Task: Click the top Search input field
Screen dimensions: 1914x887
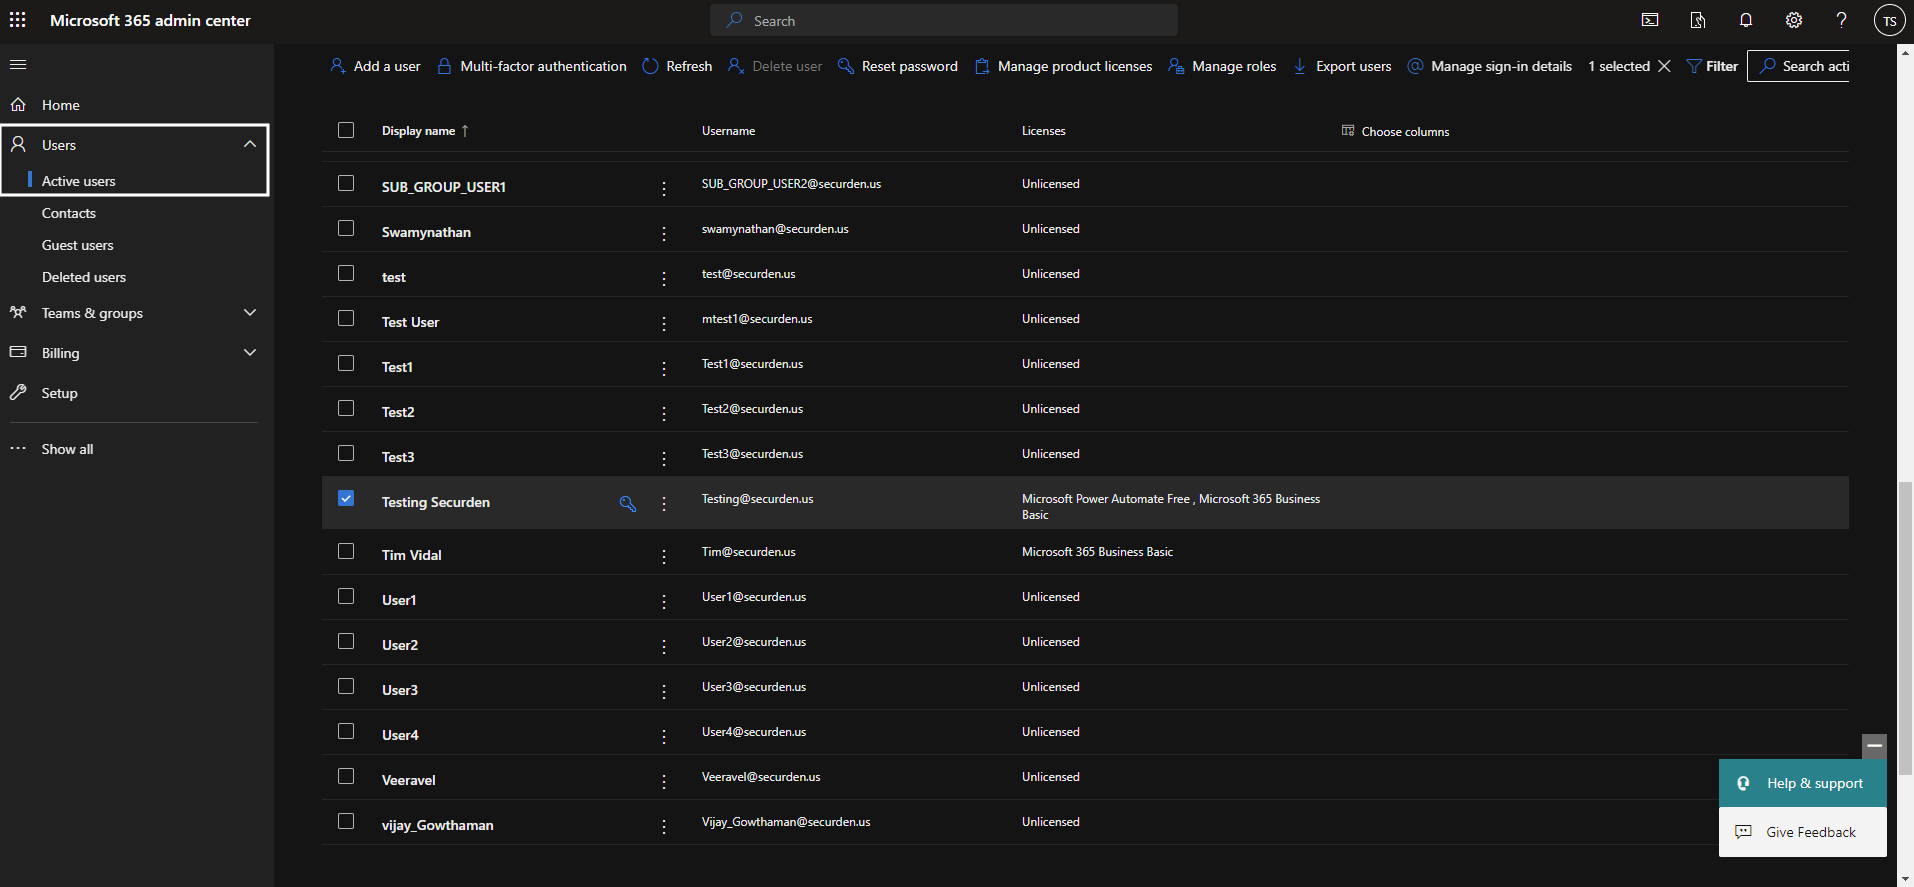Action: coord(944,20)
